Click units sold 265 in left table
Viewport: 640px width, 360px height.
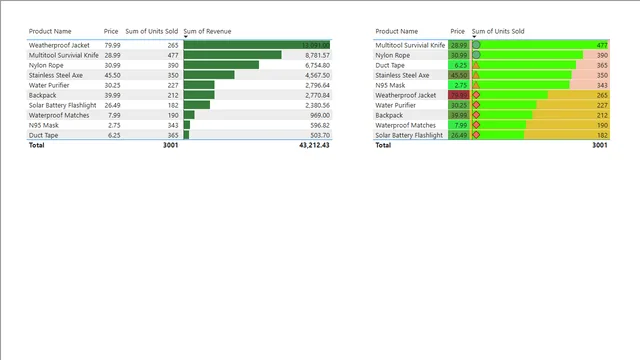coord(173,45)
